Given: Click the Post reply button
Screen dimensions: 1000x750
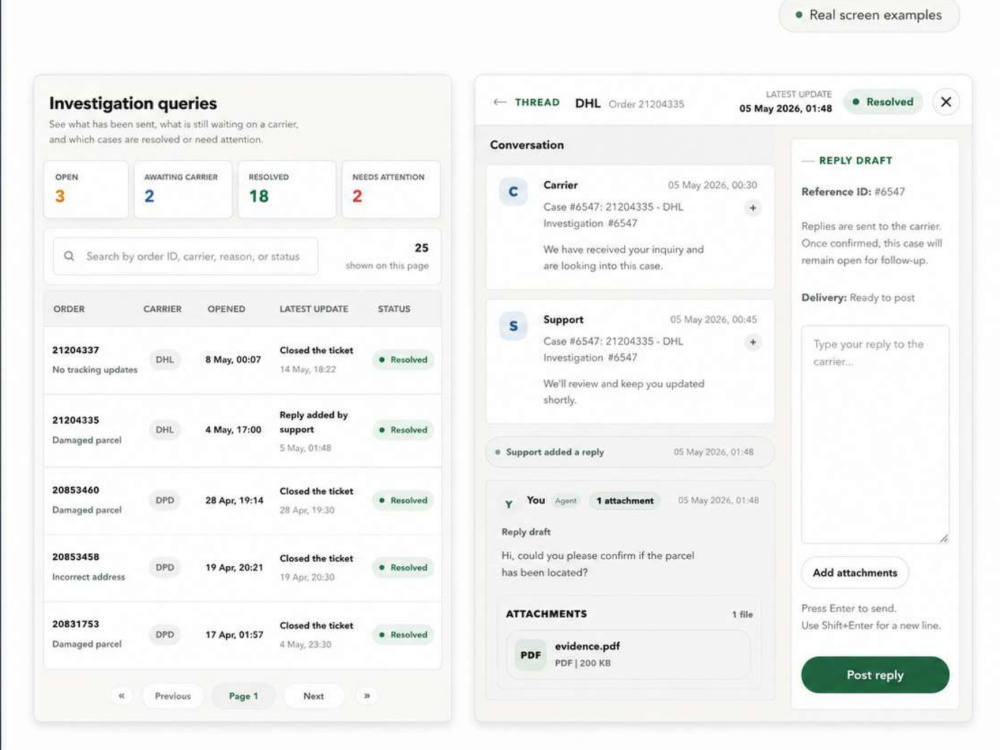Looking at the screenshot, I should [875, 675].
